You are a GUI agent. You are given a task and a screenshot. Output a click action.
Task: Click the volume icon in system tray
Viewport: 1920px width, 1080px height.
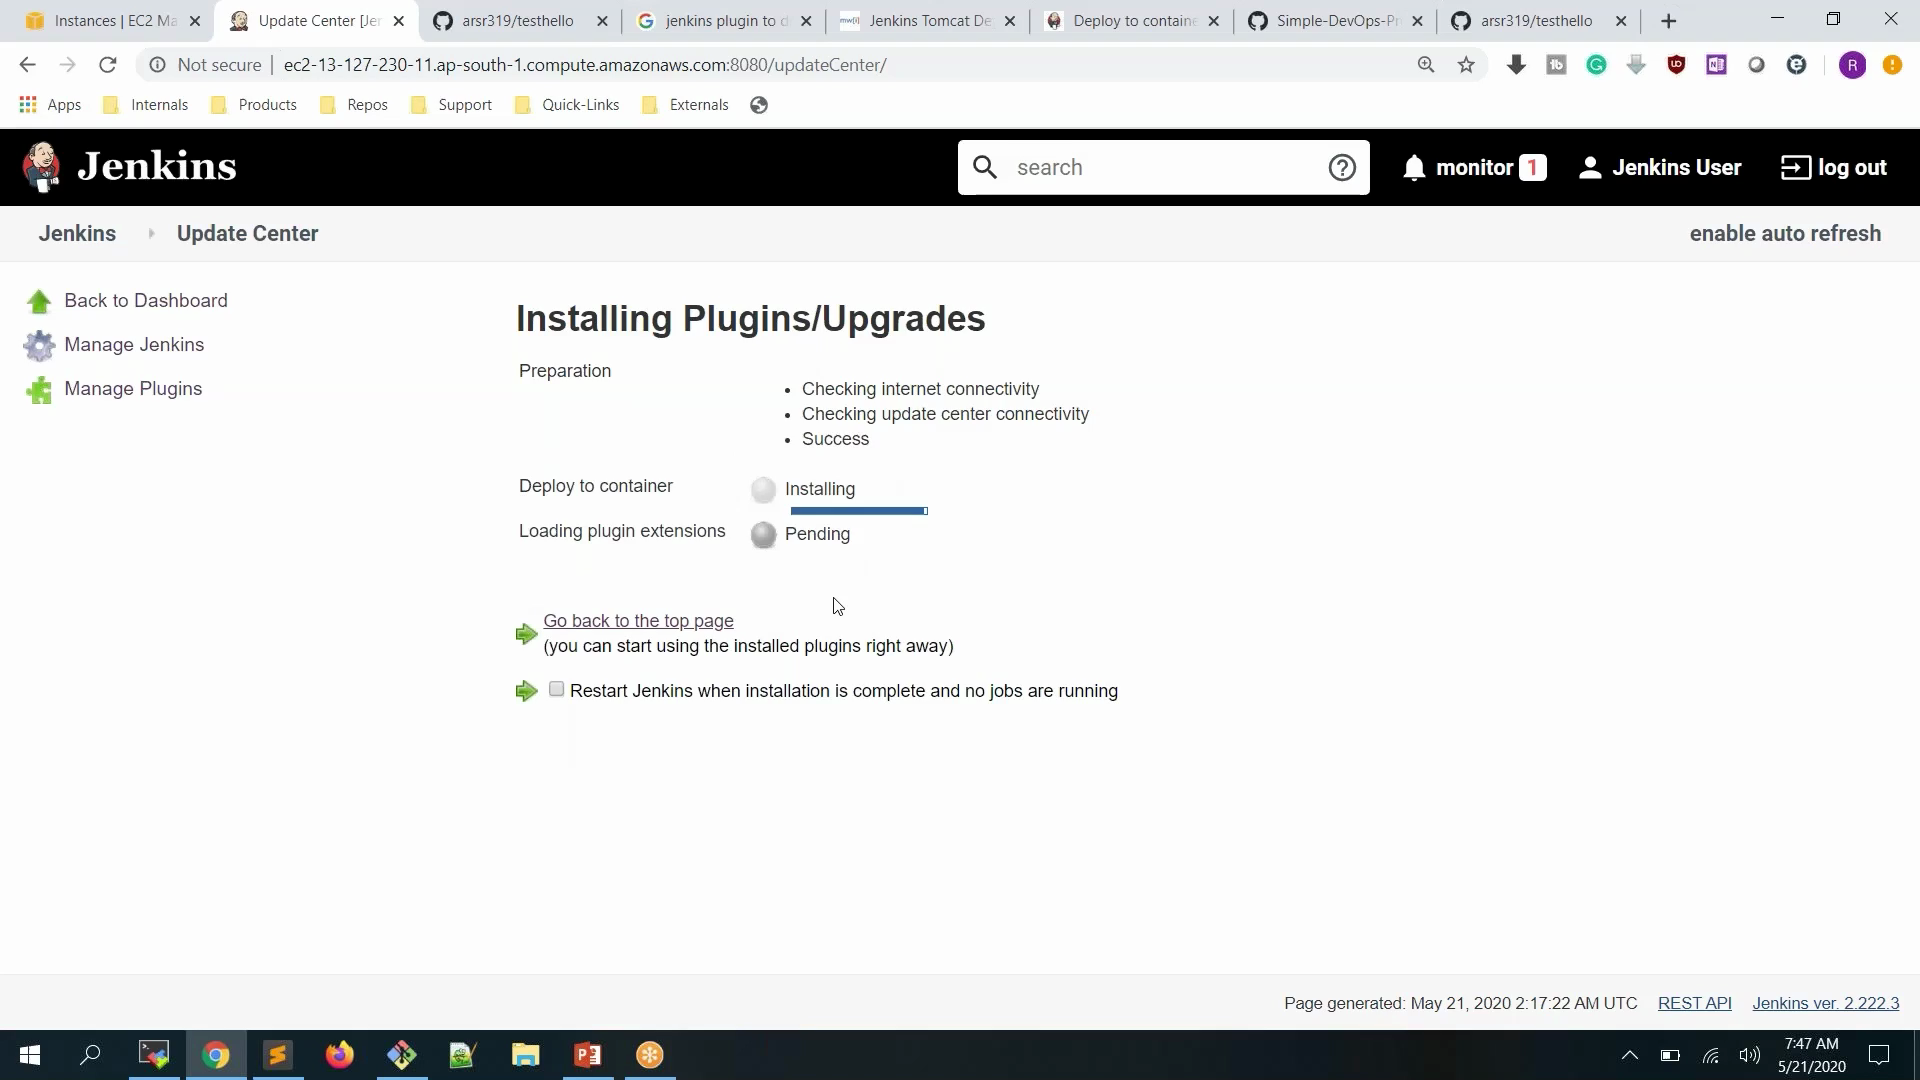pos(1749,1055)
